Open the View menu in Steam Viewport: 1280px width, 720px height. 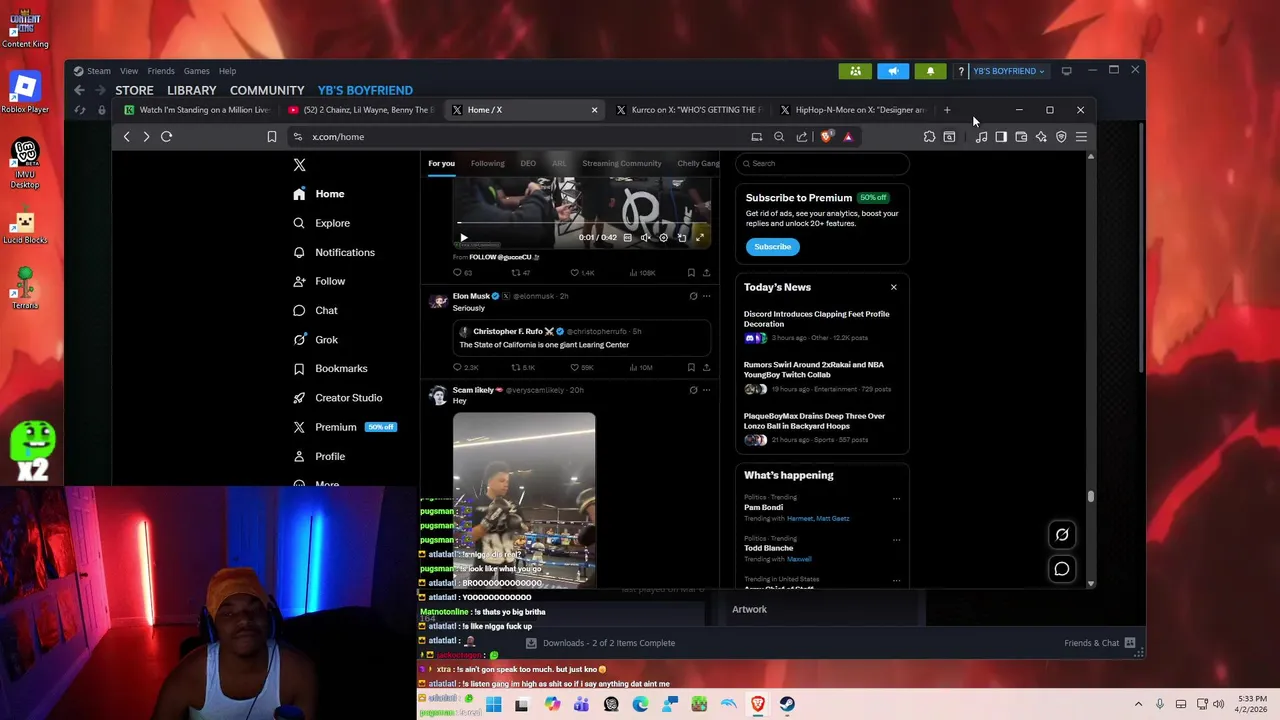pyautogui.click(x=129, y=71)
